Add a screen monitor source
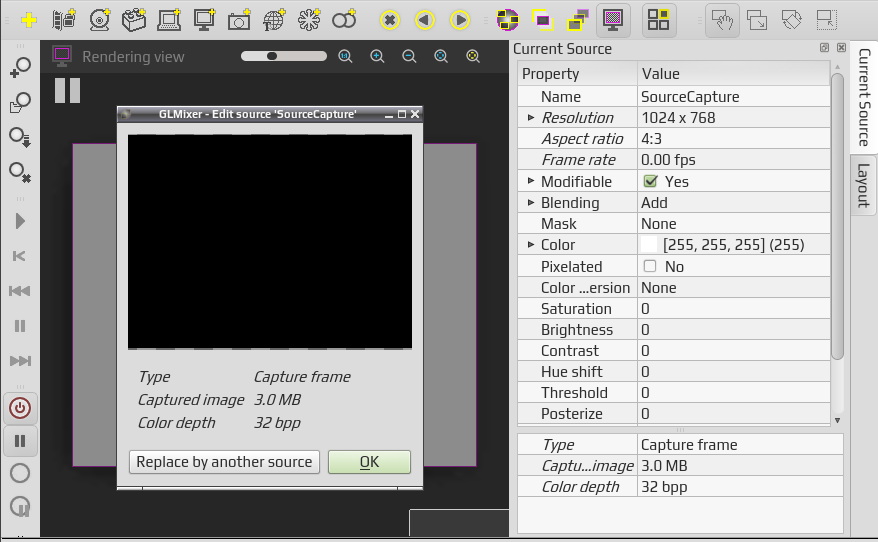 204,21
